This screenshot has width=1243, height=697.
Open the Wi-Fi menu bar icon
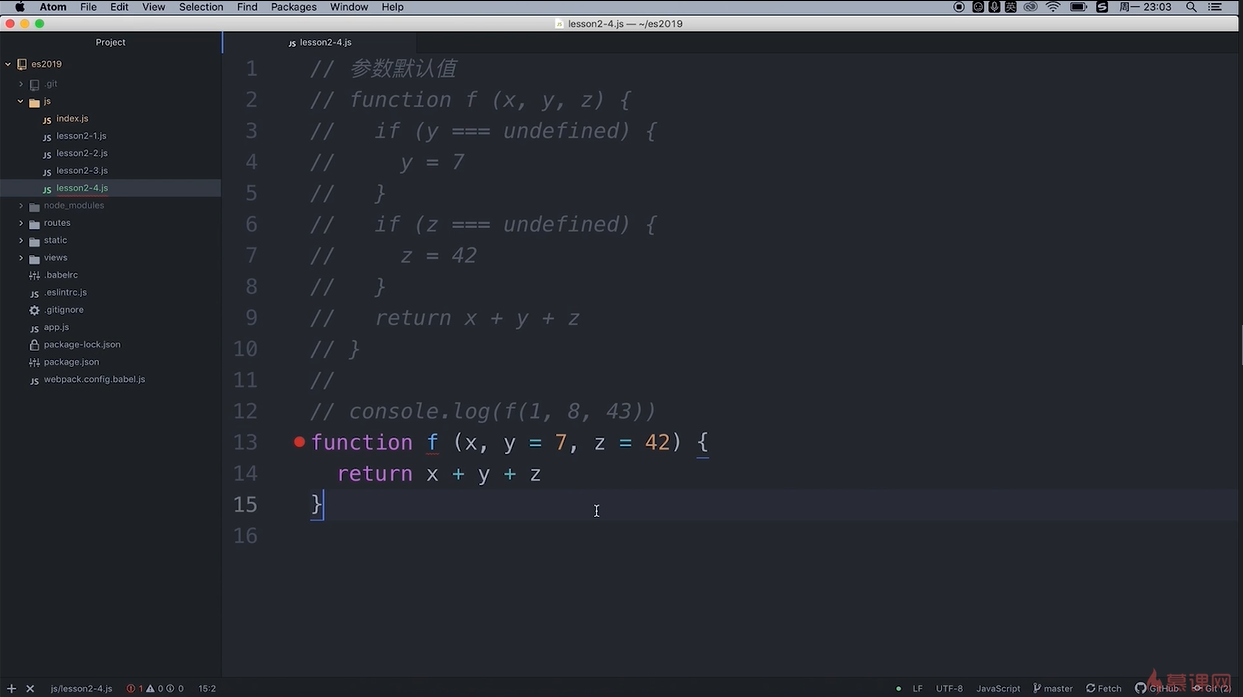[x=1053, y=7]
